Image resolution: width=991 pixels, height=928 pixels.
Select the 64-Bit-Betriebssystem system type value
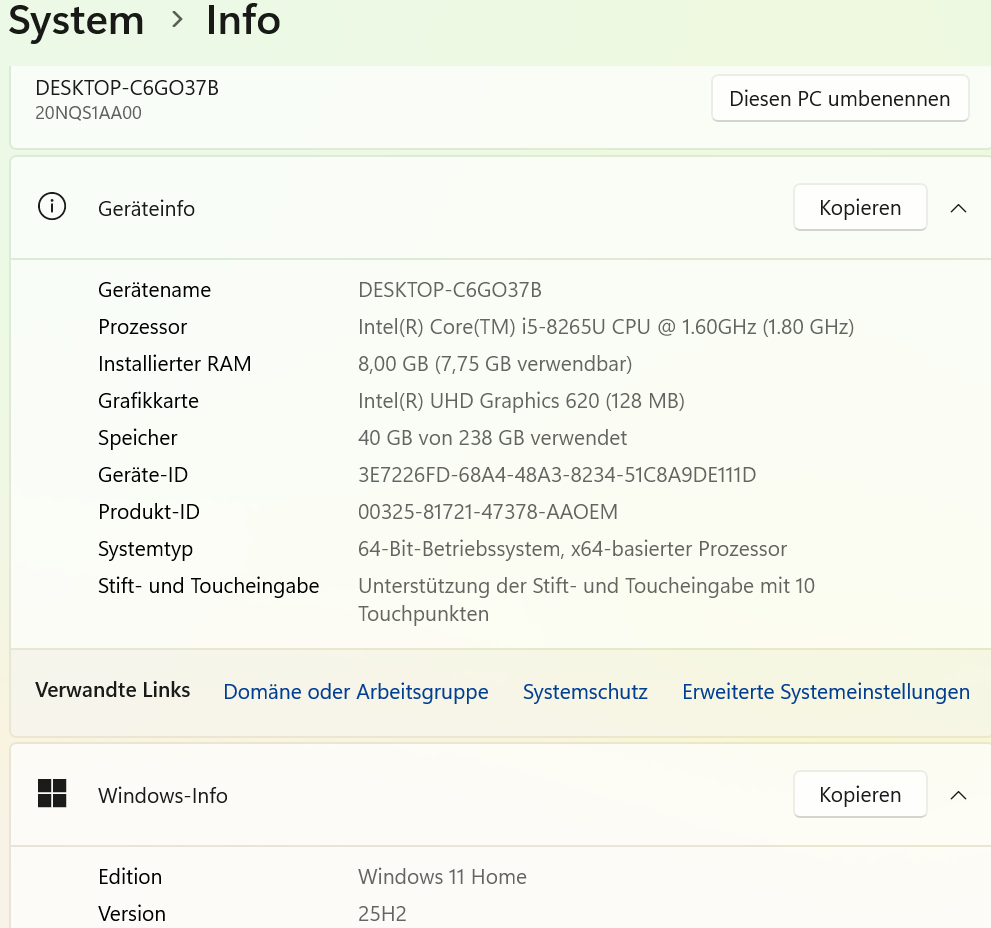point(573,549)
